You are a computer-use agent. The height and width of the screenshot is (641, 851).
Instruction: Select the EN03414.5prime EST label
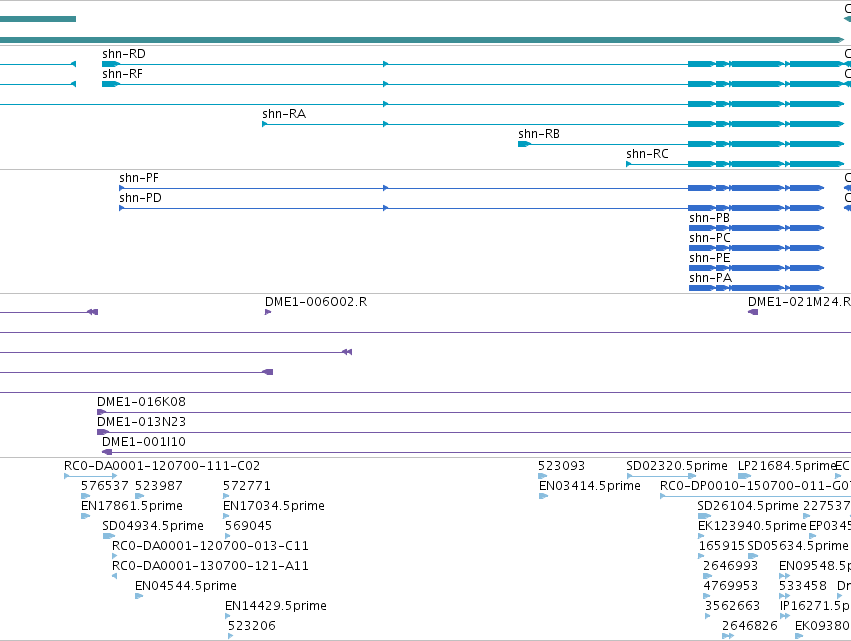589,486
